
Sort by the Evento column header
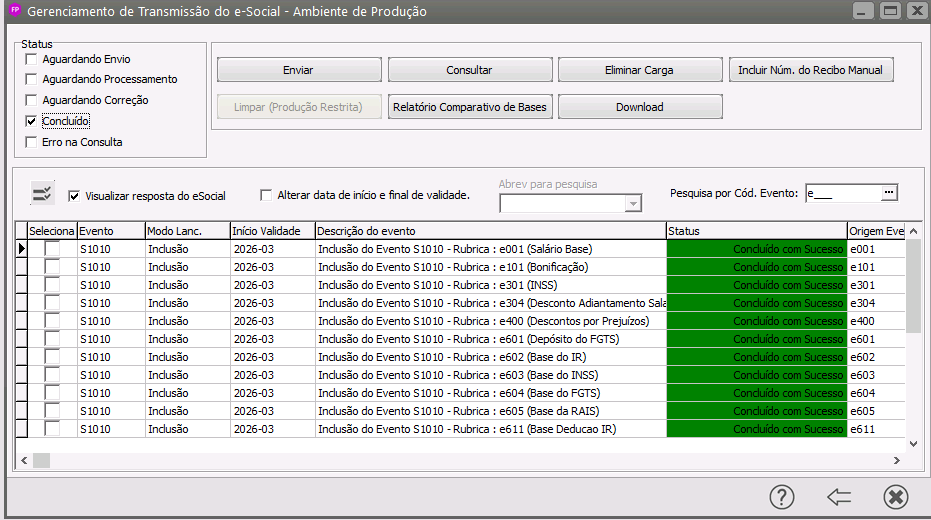(111, 231)
